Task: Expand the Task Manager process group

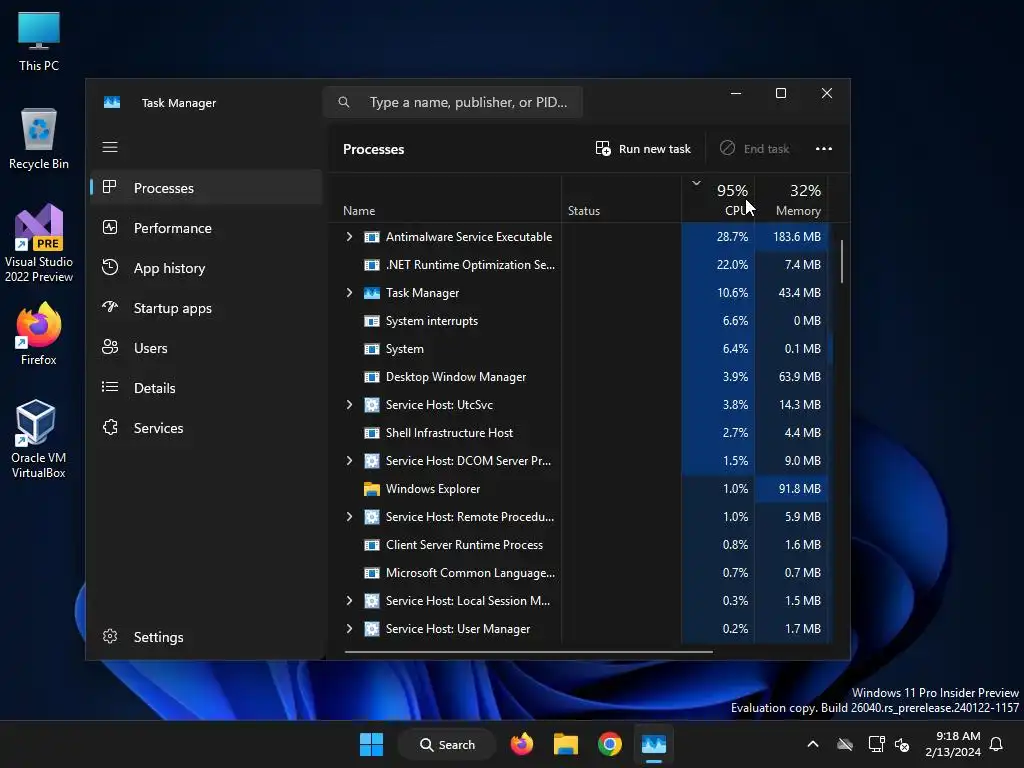Action: point(349,293)
